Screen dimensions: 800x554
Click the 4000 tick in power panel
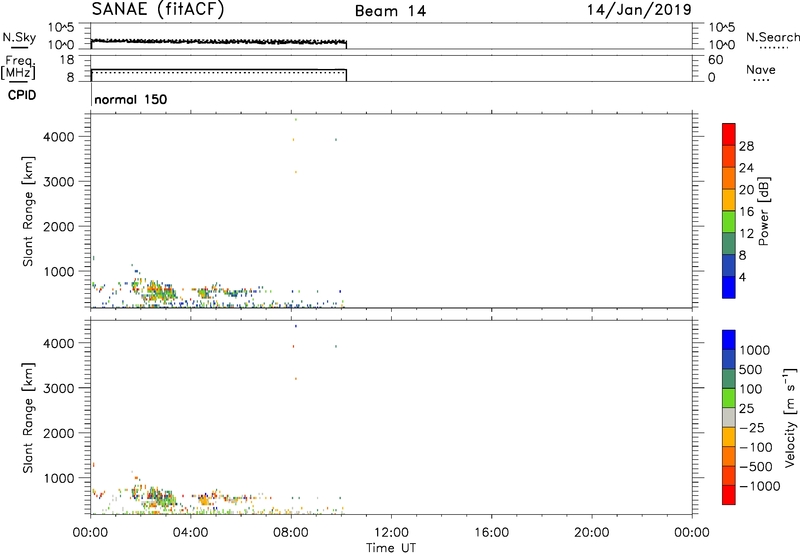(x=58, y=137)
